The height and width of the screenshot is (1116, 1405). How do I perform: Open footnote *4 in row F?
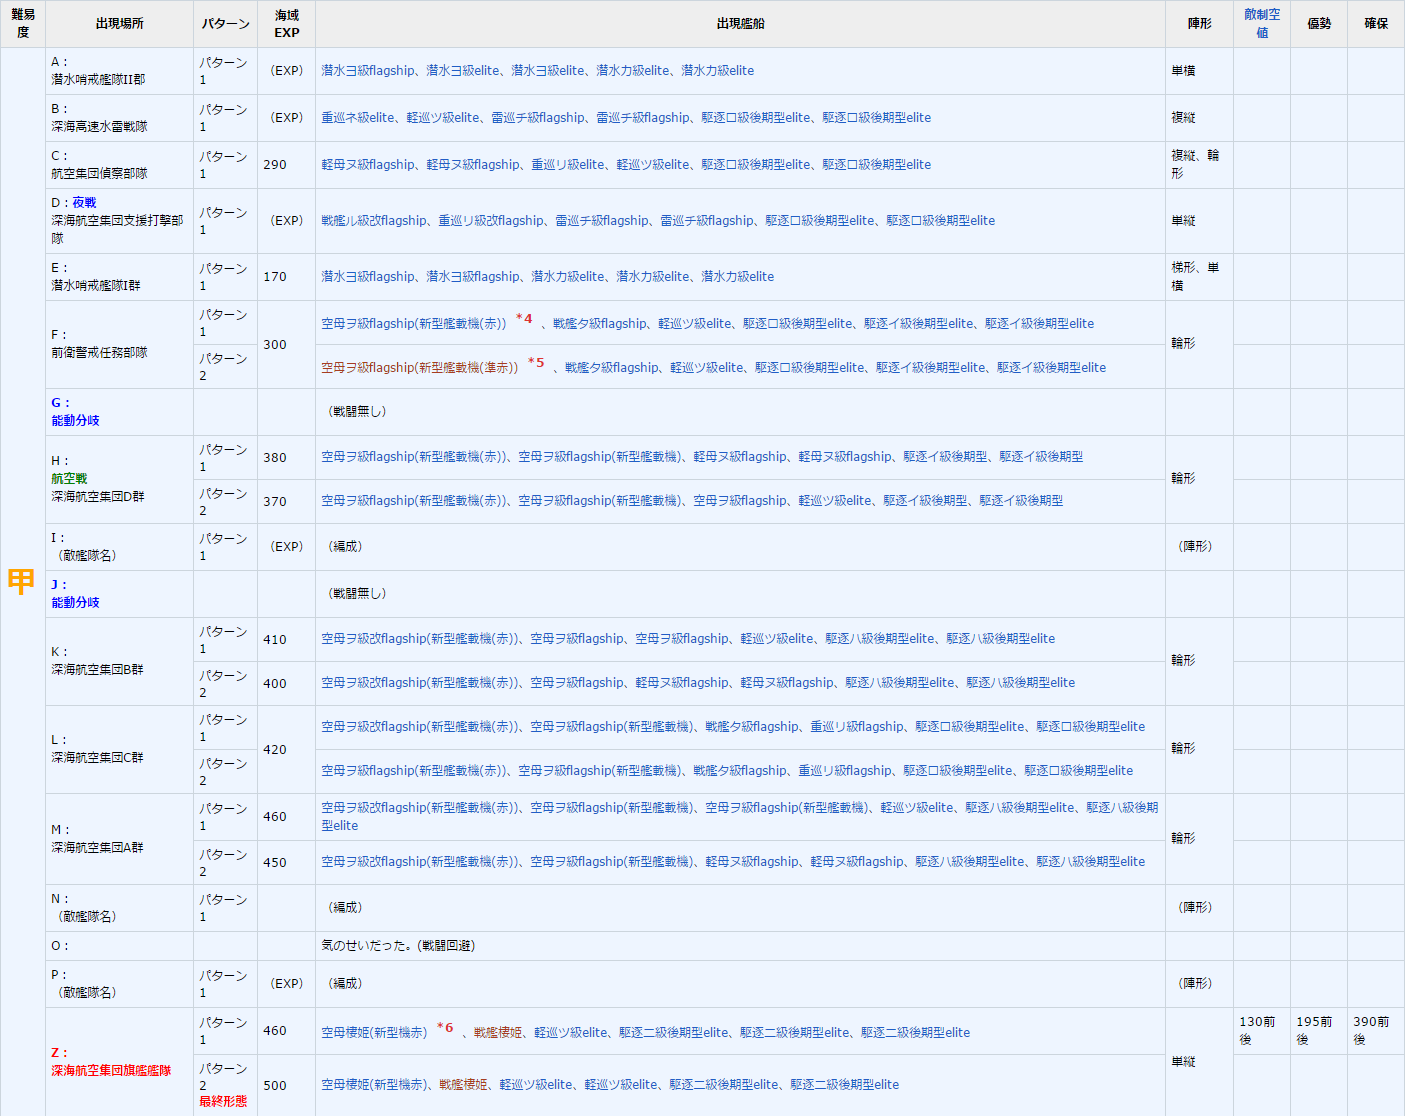524,319
